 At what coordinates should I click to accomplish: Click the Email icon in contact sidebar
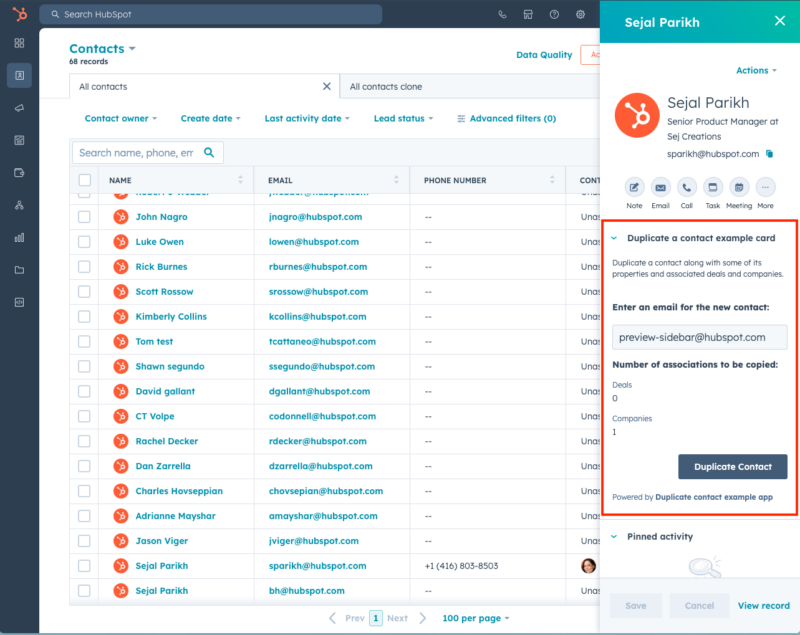pos(660,187)
